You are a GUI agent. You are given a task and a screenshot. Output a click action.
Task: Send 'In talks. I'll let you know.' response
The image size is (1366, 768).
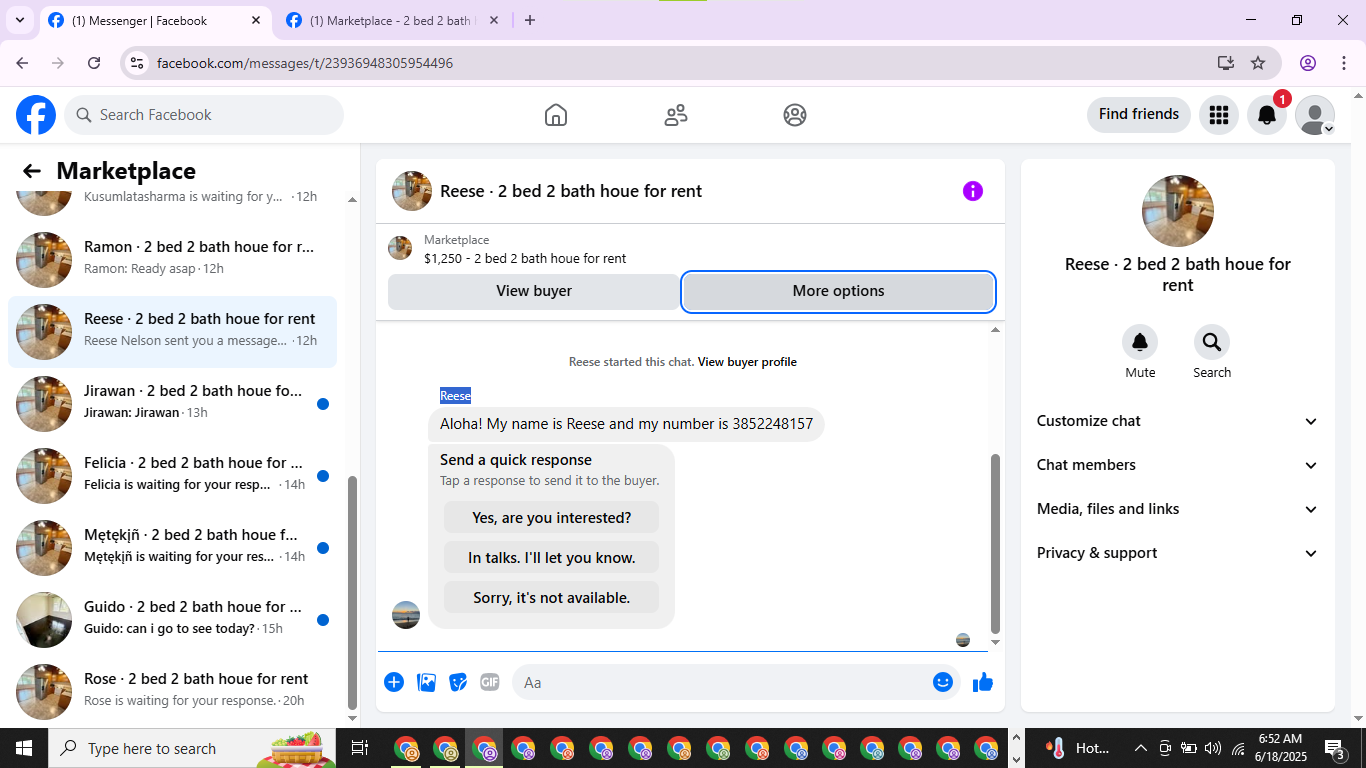tap(551, 557)
